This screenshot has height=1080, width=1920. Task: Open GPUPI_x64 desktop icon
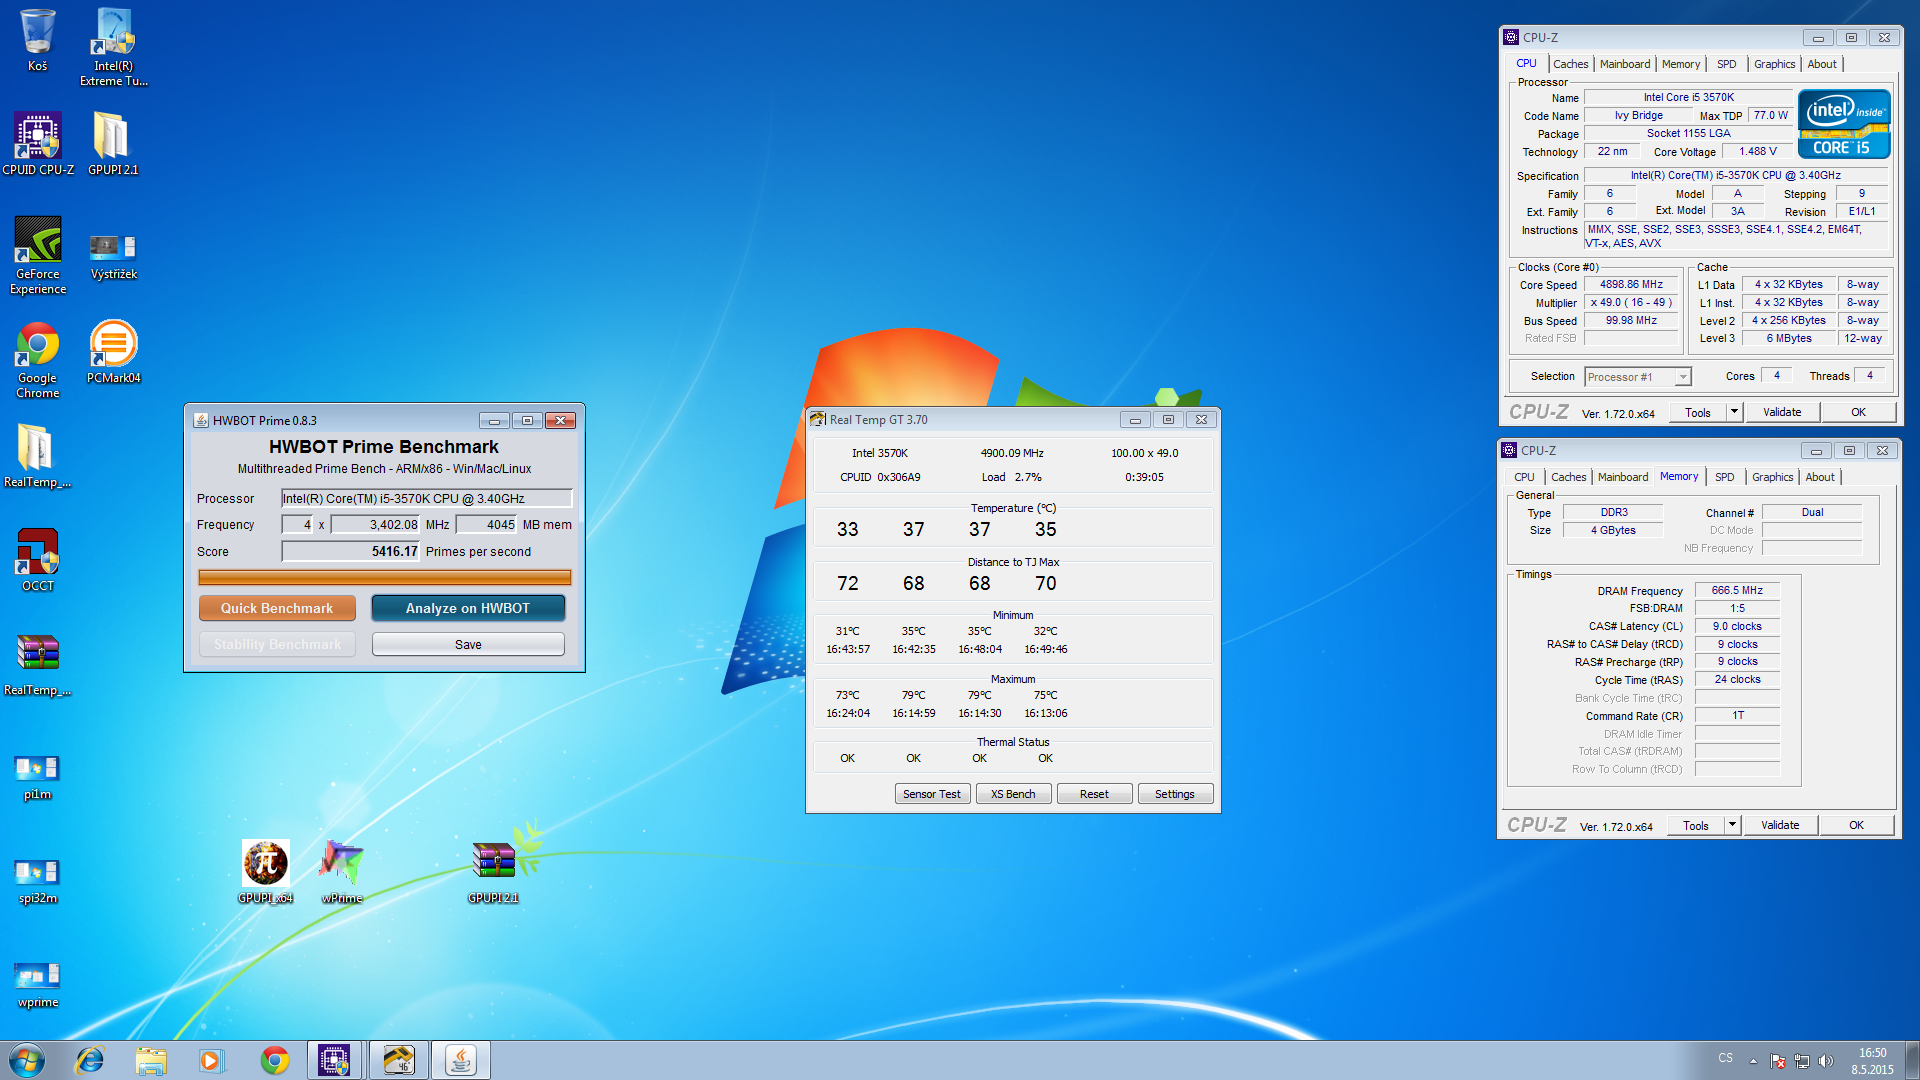pyautogui.click(x=265, y=871)
